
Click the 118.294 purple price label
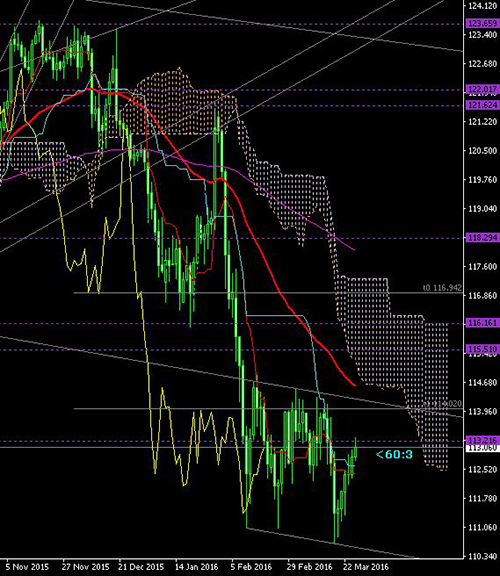point(483,238)
